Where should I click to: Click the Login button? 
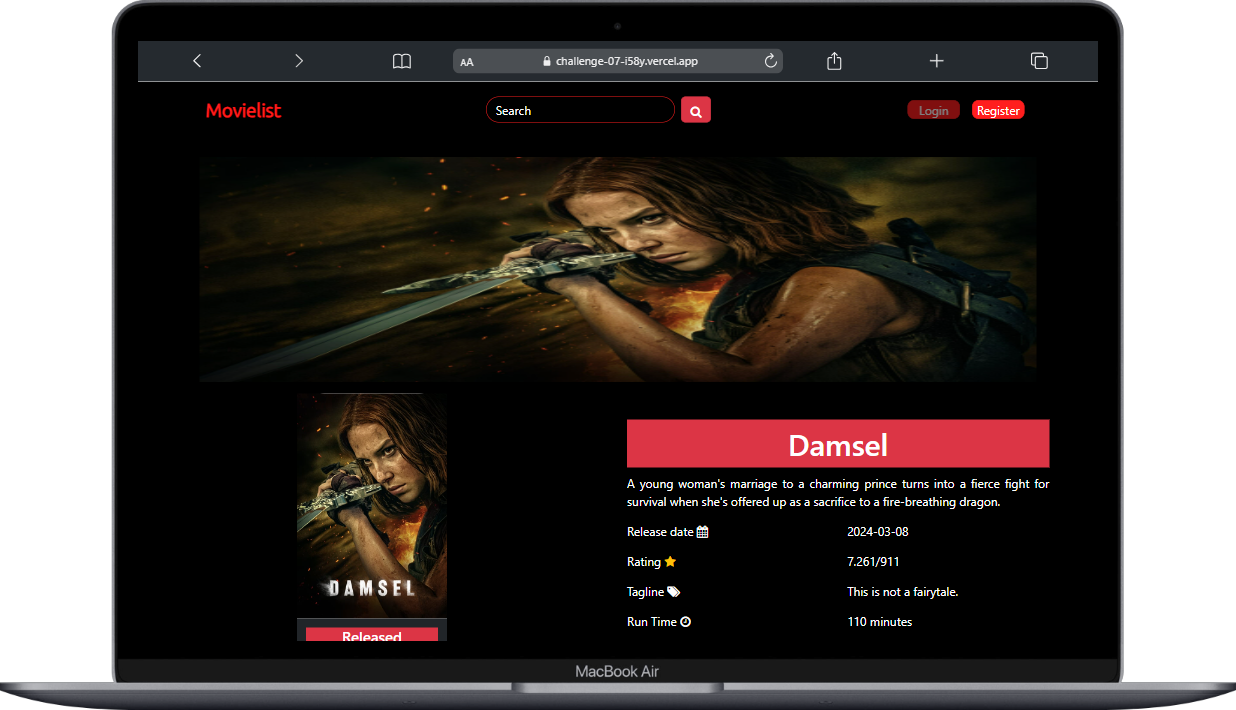click(933, 111)
